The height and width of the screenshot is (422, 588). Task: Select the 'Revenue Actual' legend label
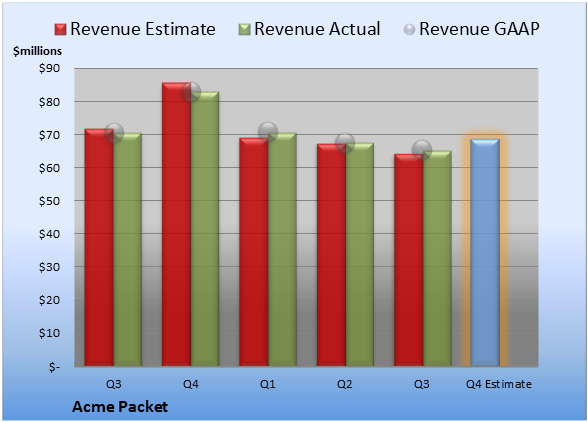tap(317, 29)
